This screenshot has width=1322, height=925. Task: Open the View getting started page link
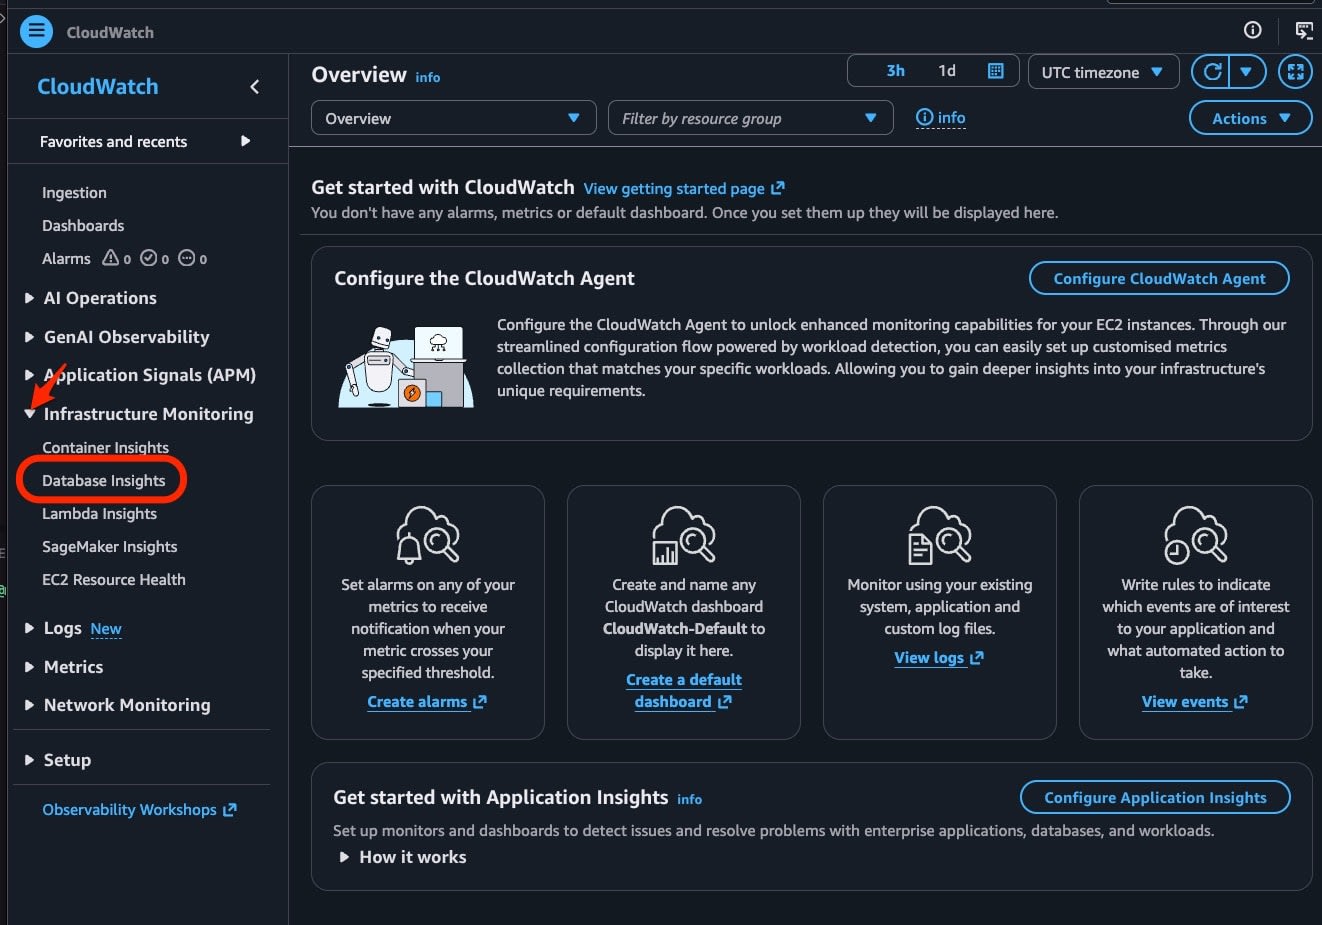tap(684, 188)
